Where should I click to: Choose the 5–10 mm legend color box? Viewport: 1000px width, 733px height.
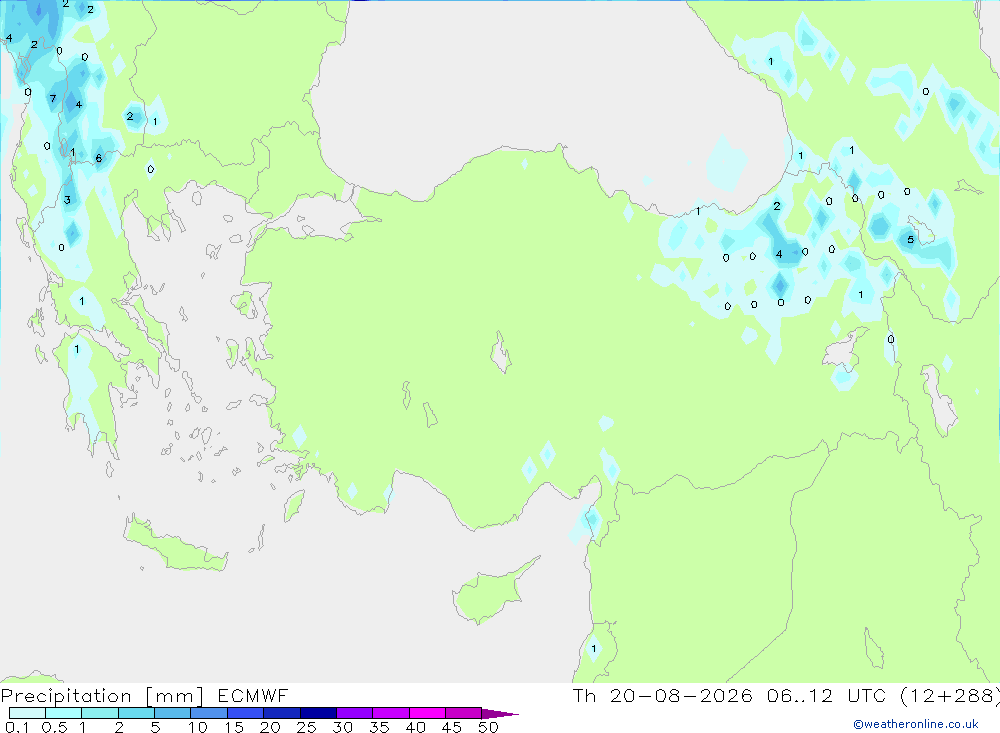coord(173,713)
